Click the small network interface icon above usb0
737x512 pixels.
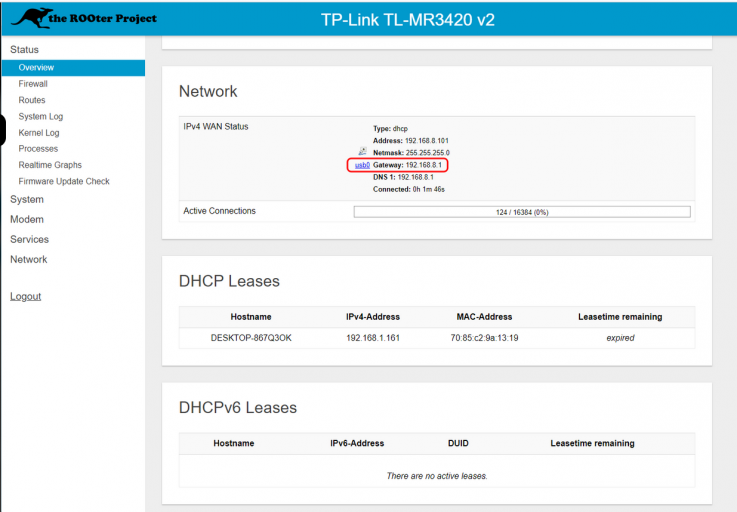362,151
